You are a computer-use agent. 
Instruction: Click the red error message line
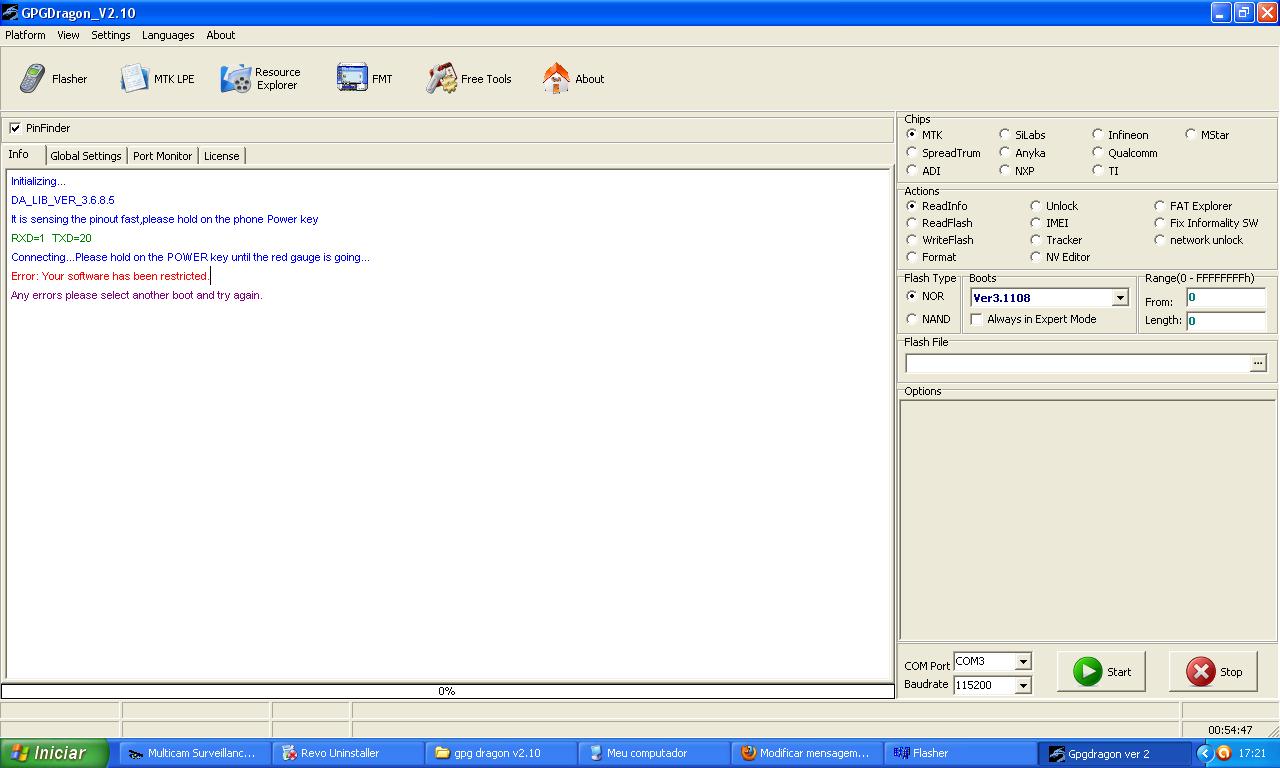click(110, 276)
